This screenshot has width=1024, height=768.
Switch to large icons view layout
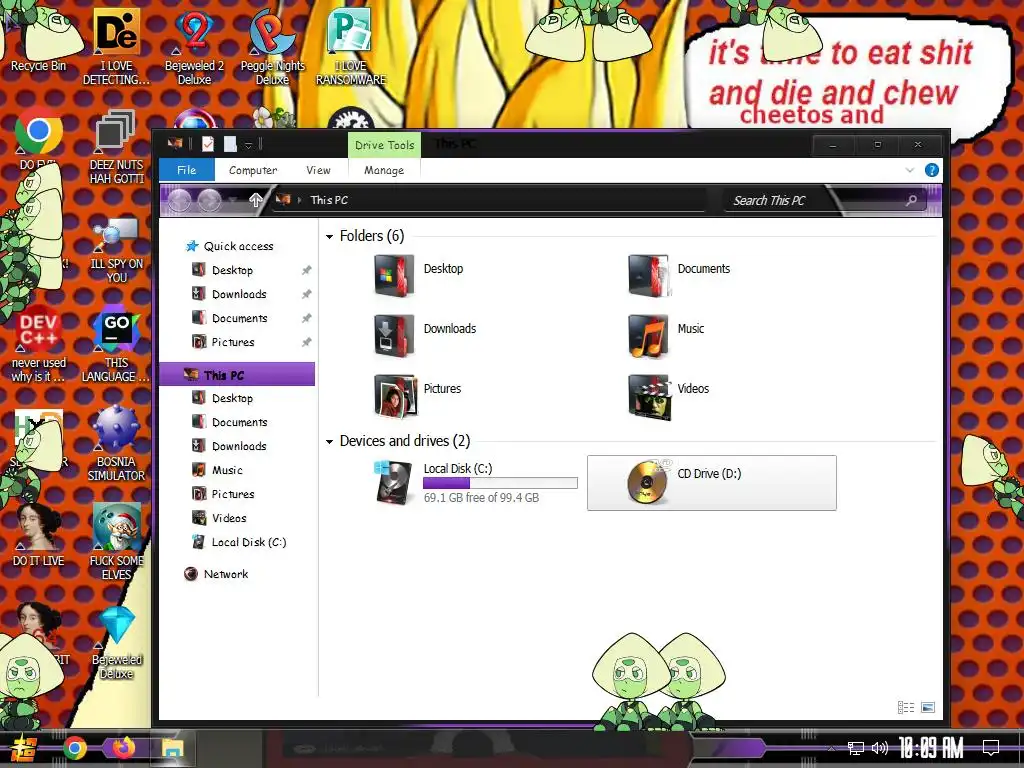click(928, 707)
